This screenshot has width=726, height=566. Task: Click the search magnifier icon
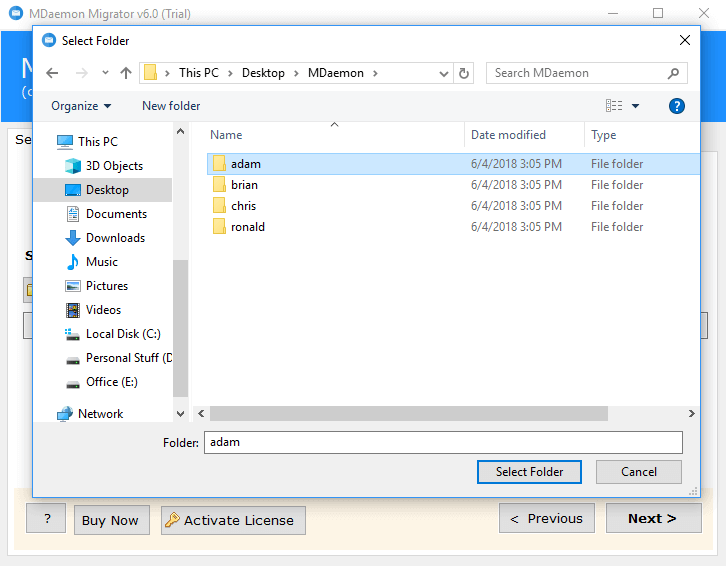point(673,73)
